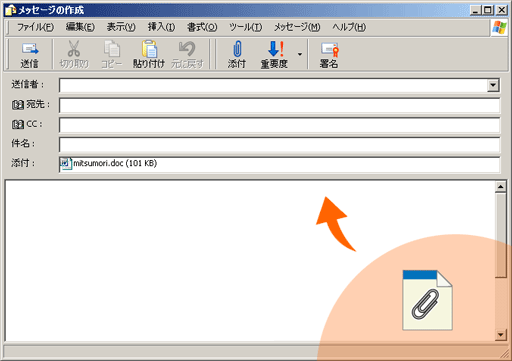Click the 送信 send icon
Image resolution: width=512 pixels, height=361 pixels.
click(30, 49)
